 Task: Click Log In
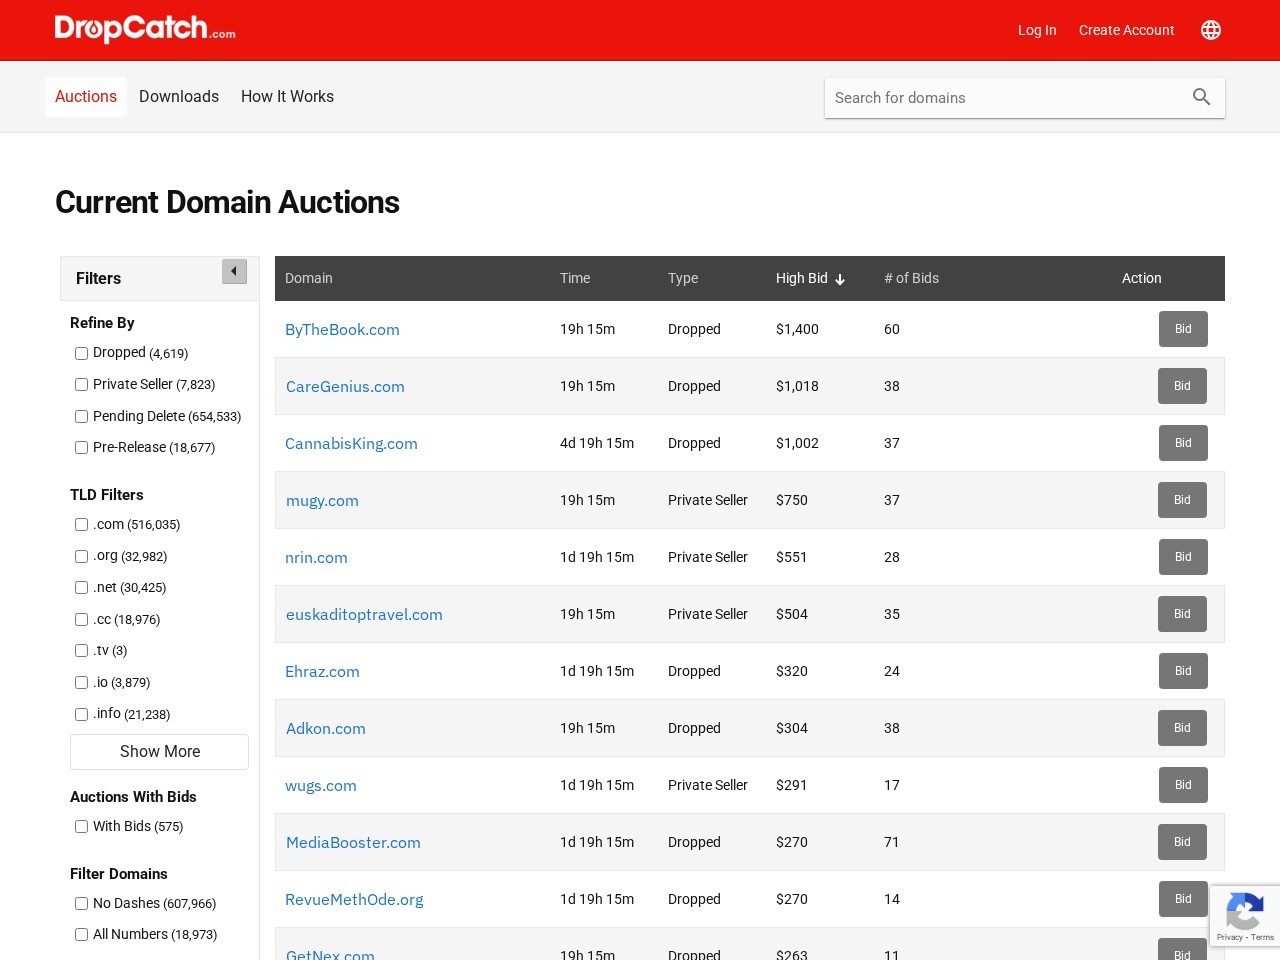tap(1037, 30)
